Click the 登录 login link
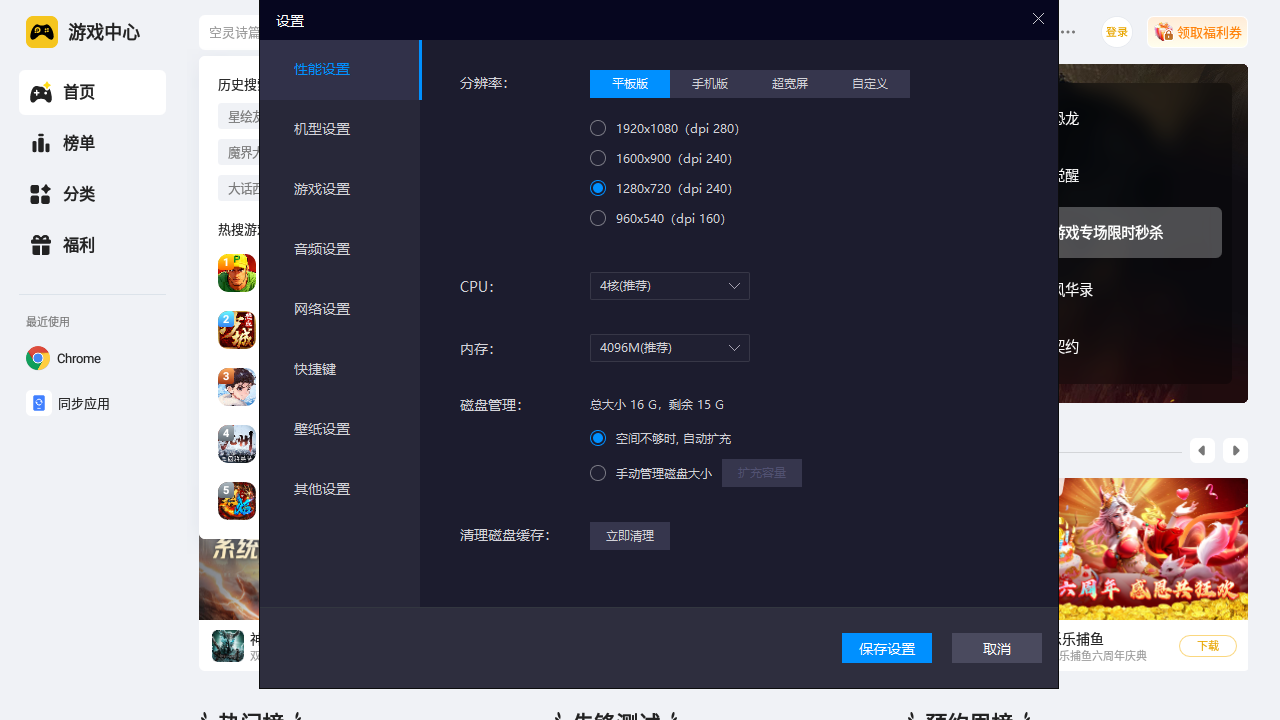1280x720 pixels. 1116,31
